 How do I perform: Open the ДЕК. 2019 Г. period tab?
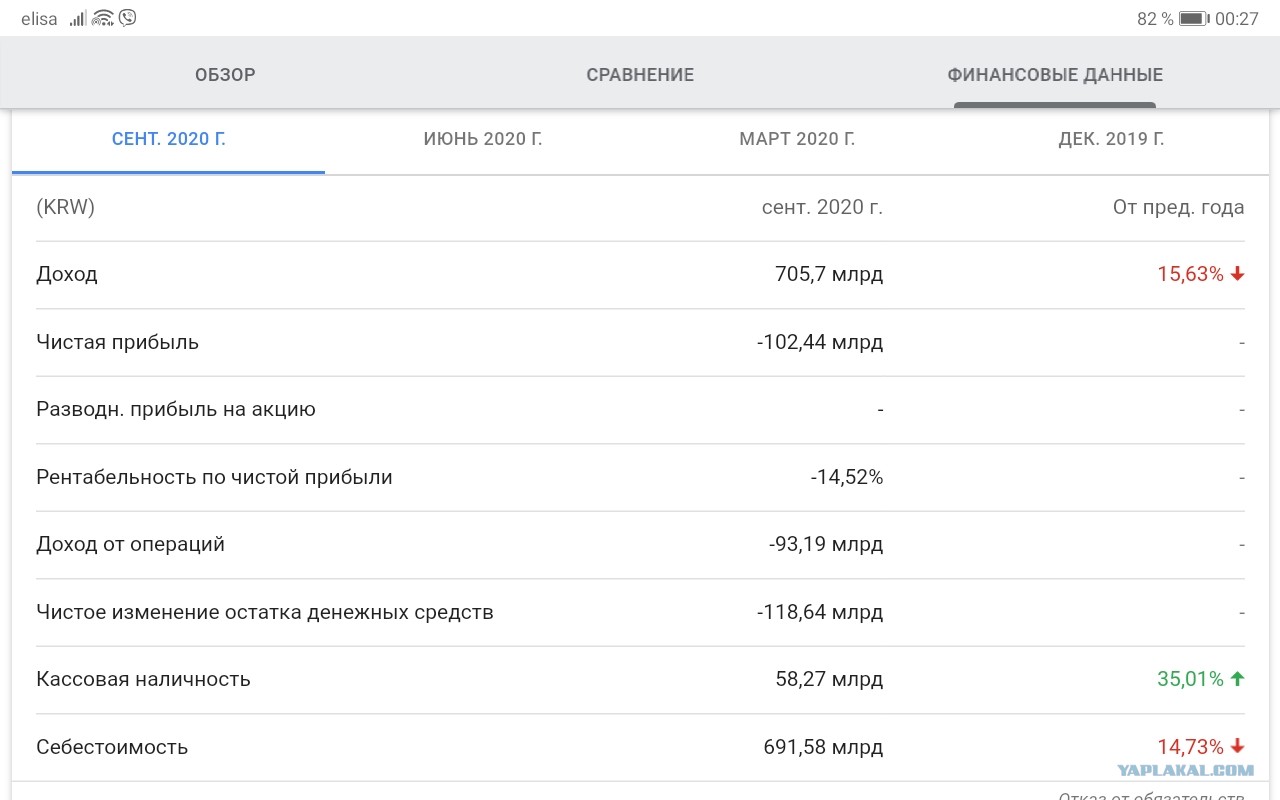(x=1111, y=140)
